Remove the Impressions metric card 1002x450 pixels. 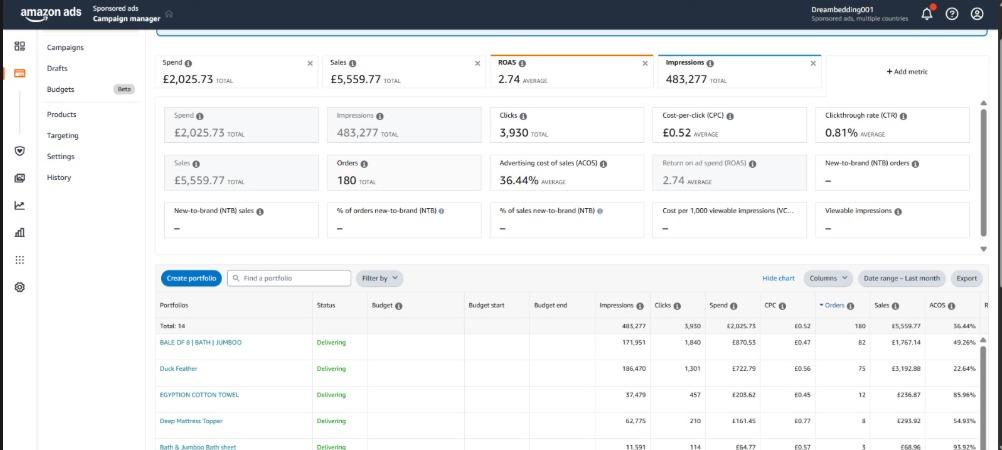pos(813,63)
